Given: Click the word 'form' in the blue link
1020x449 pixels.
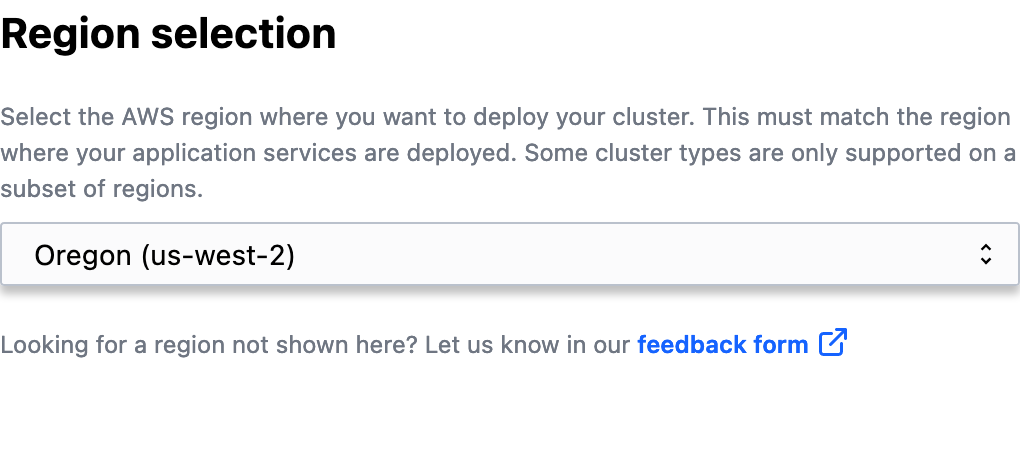Looking at the screenshot, I should click(x=781, y=344).
